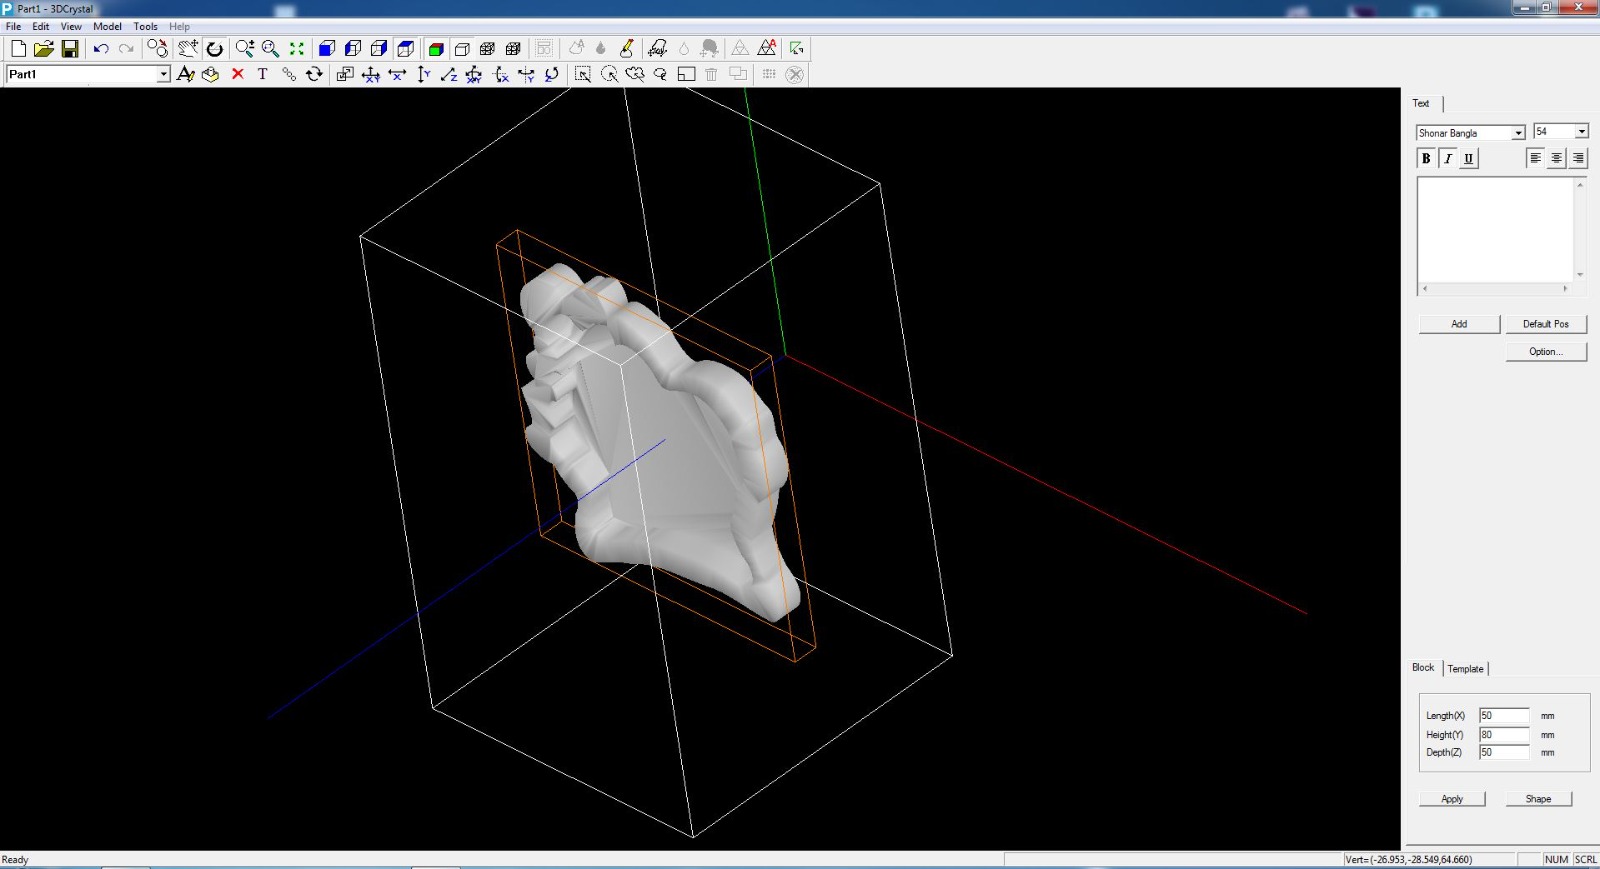Click the text box vertical scrollbar down arrow
Viewport: 1600px width, 869px height.
pyautogui.click(x=1580, y=275)
